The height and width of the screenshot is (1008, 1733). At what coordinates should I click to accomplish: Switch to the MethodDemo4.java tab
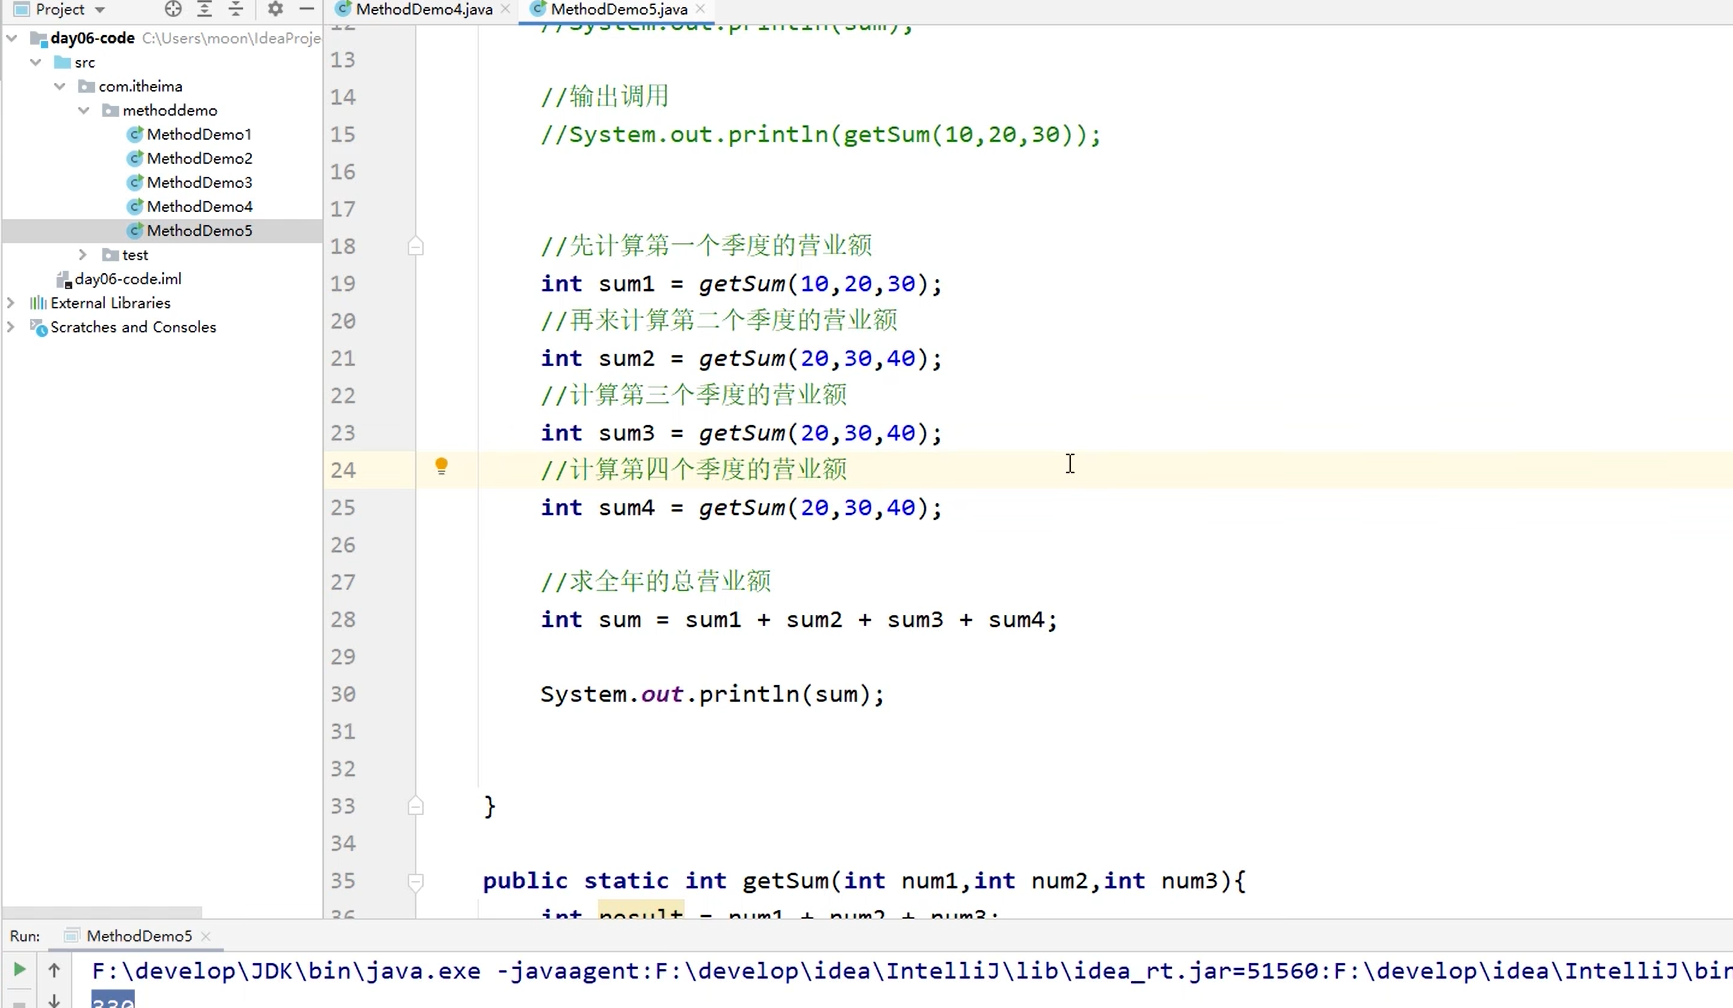[420, 9]
